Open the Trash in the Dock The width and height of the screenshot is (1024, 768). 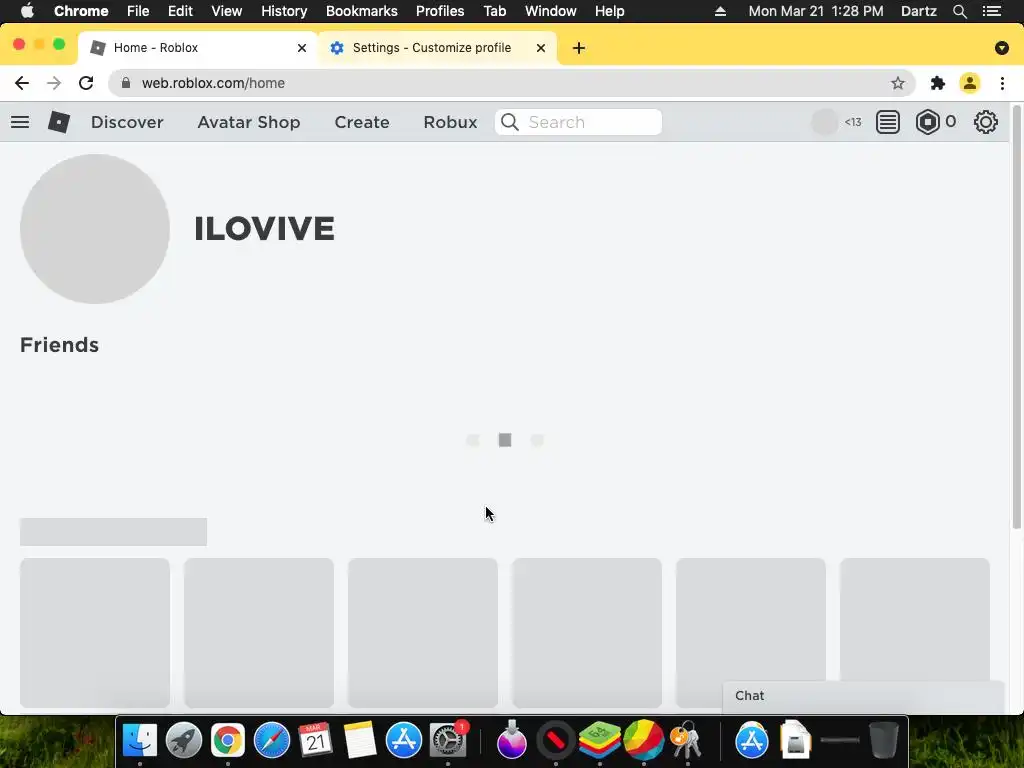884,741
